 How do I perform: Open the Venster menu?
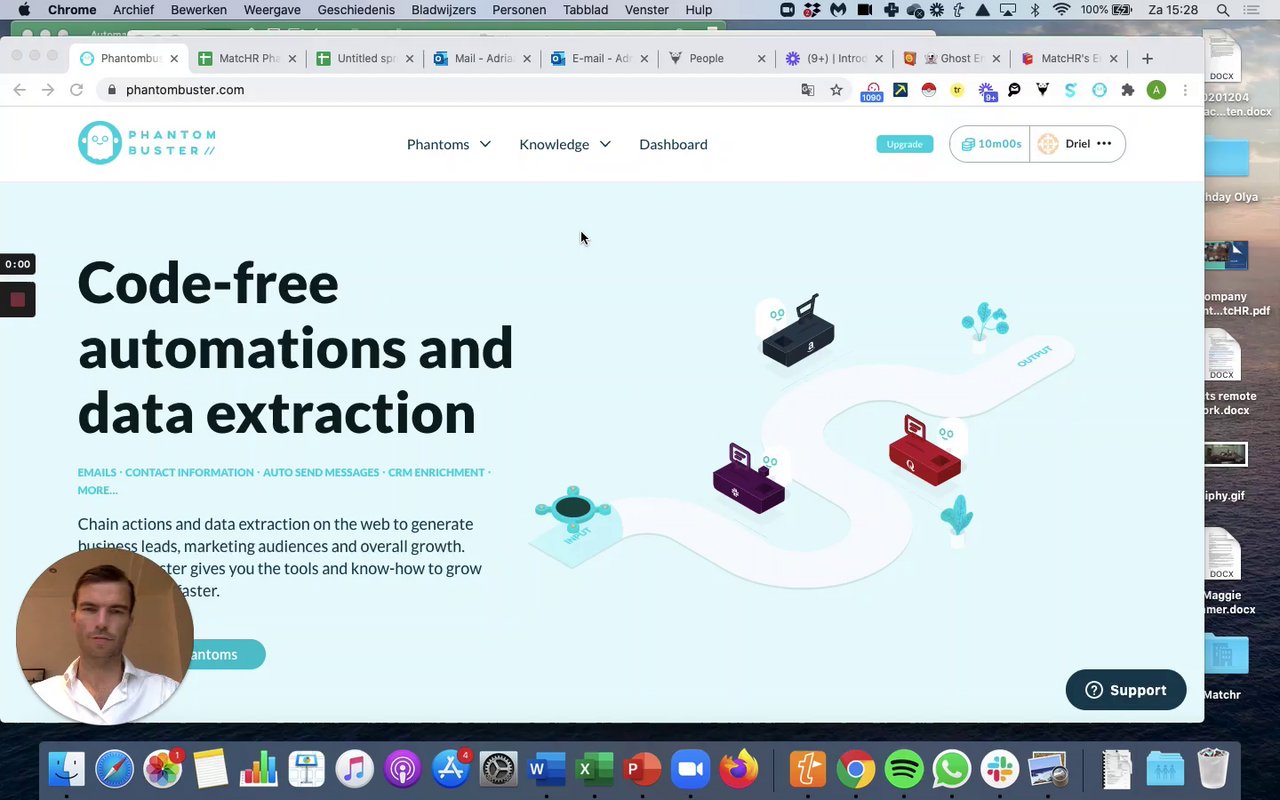click(x=647, y=10)
